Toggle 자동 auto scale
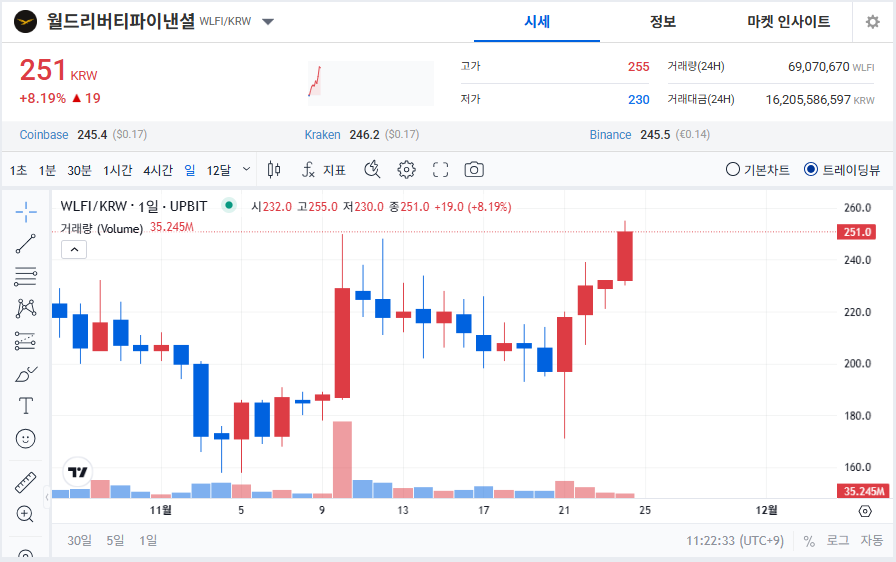Viewport: 896px width, 562px height. point(872,540)
